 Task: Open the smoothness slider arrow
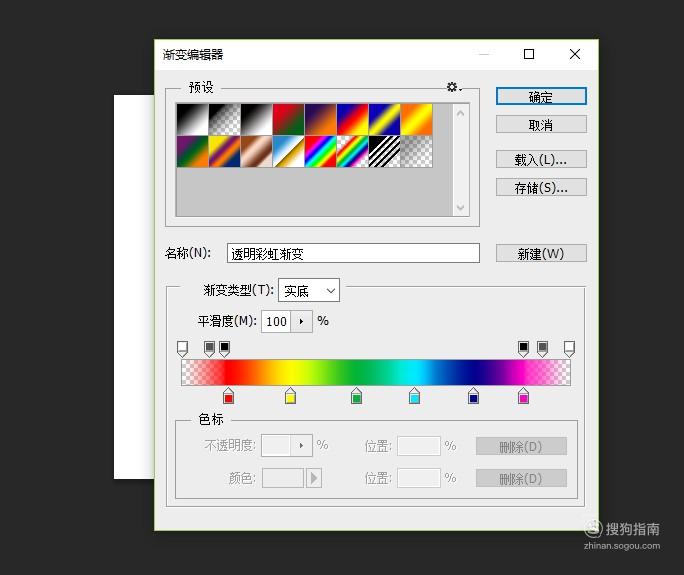coord(301,322)
